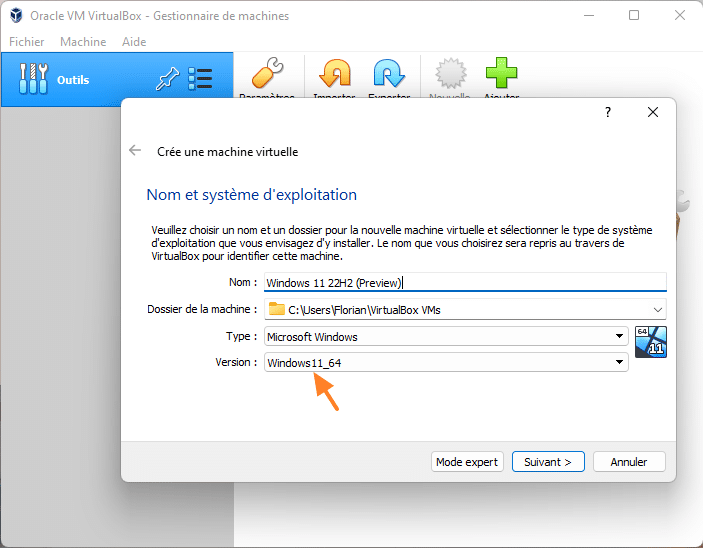Open dialog help question mark
The height and width of the screenshot is (548, 703).
point(608,112)
